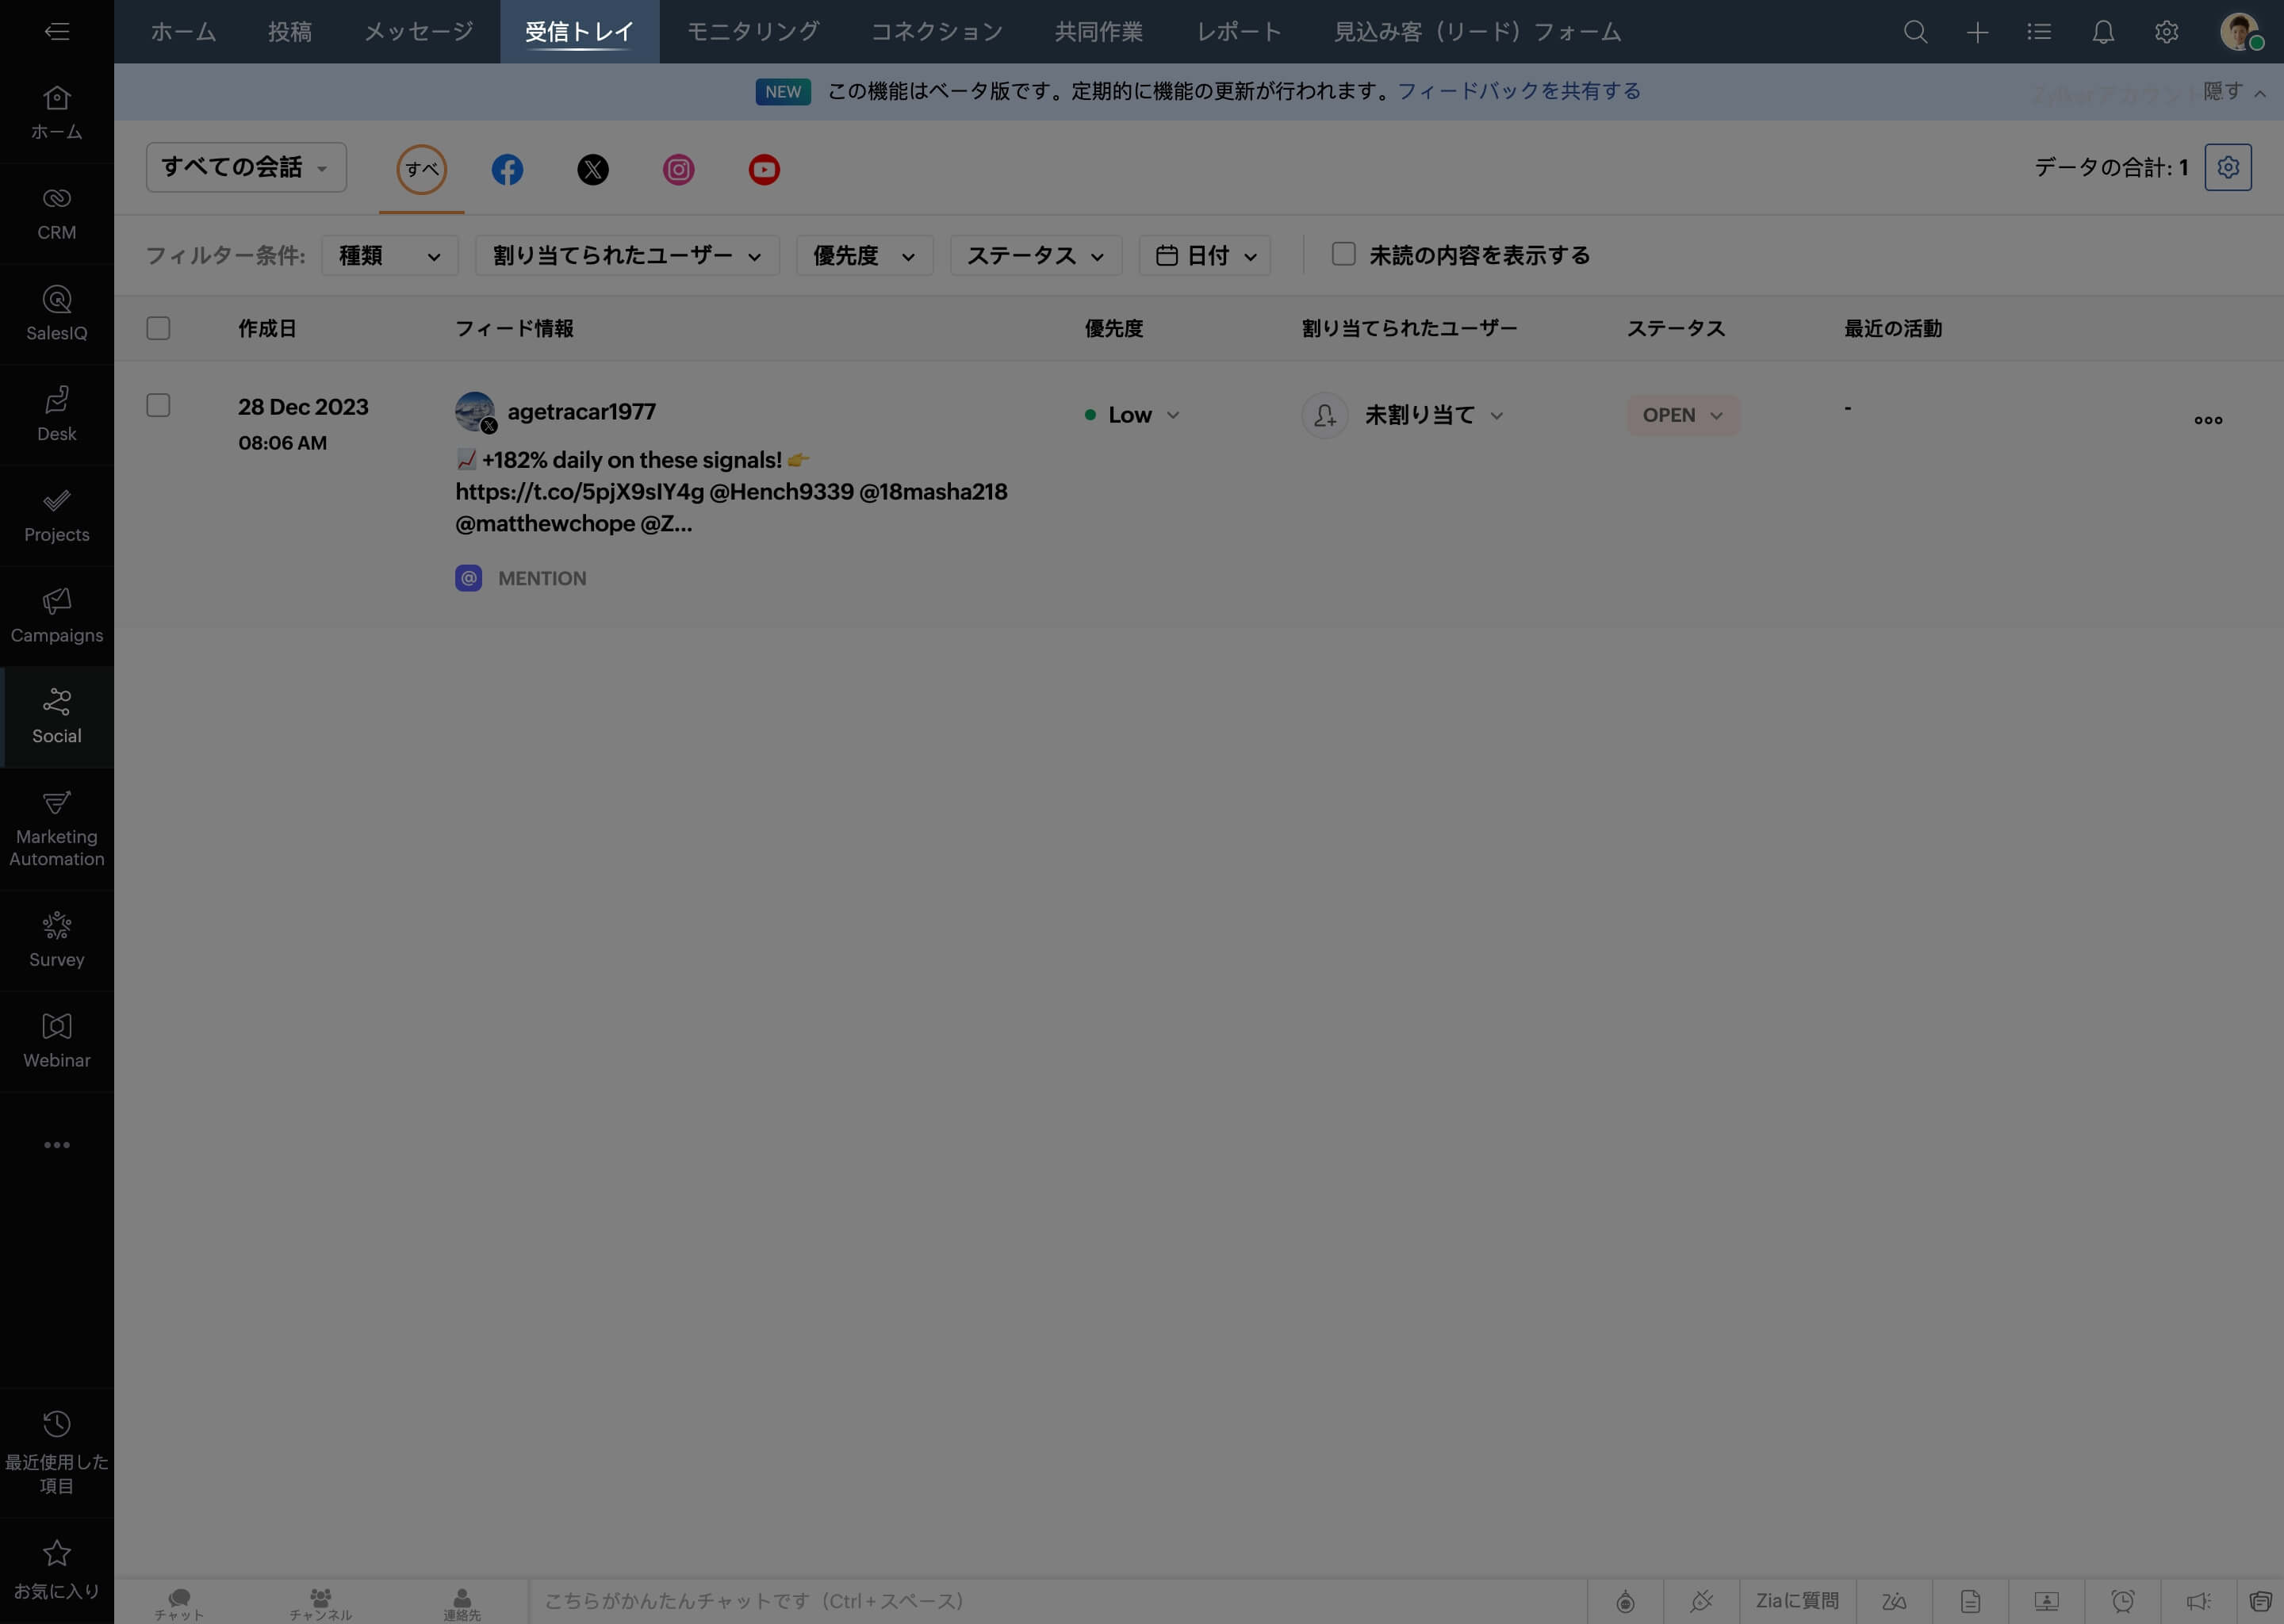Screen dimensions: 2284x1624
Task: Open the SalesIQ app in left sidebar
Action: pyautogui.click(x=56, y=311)
